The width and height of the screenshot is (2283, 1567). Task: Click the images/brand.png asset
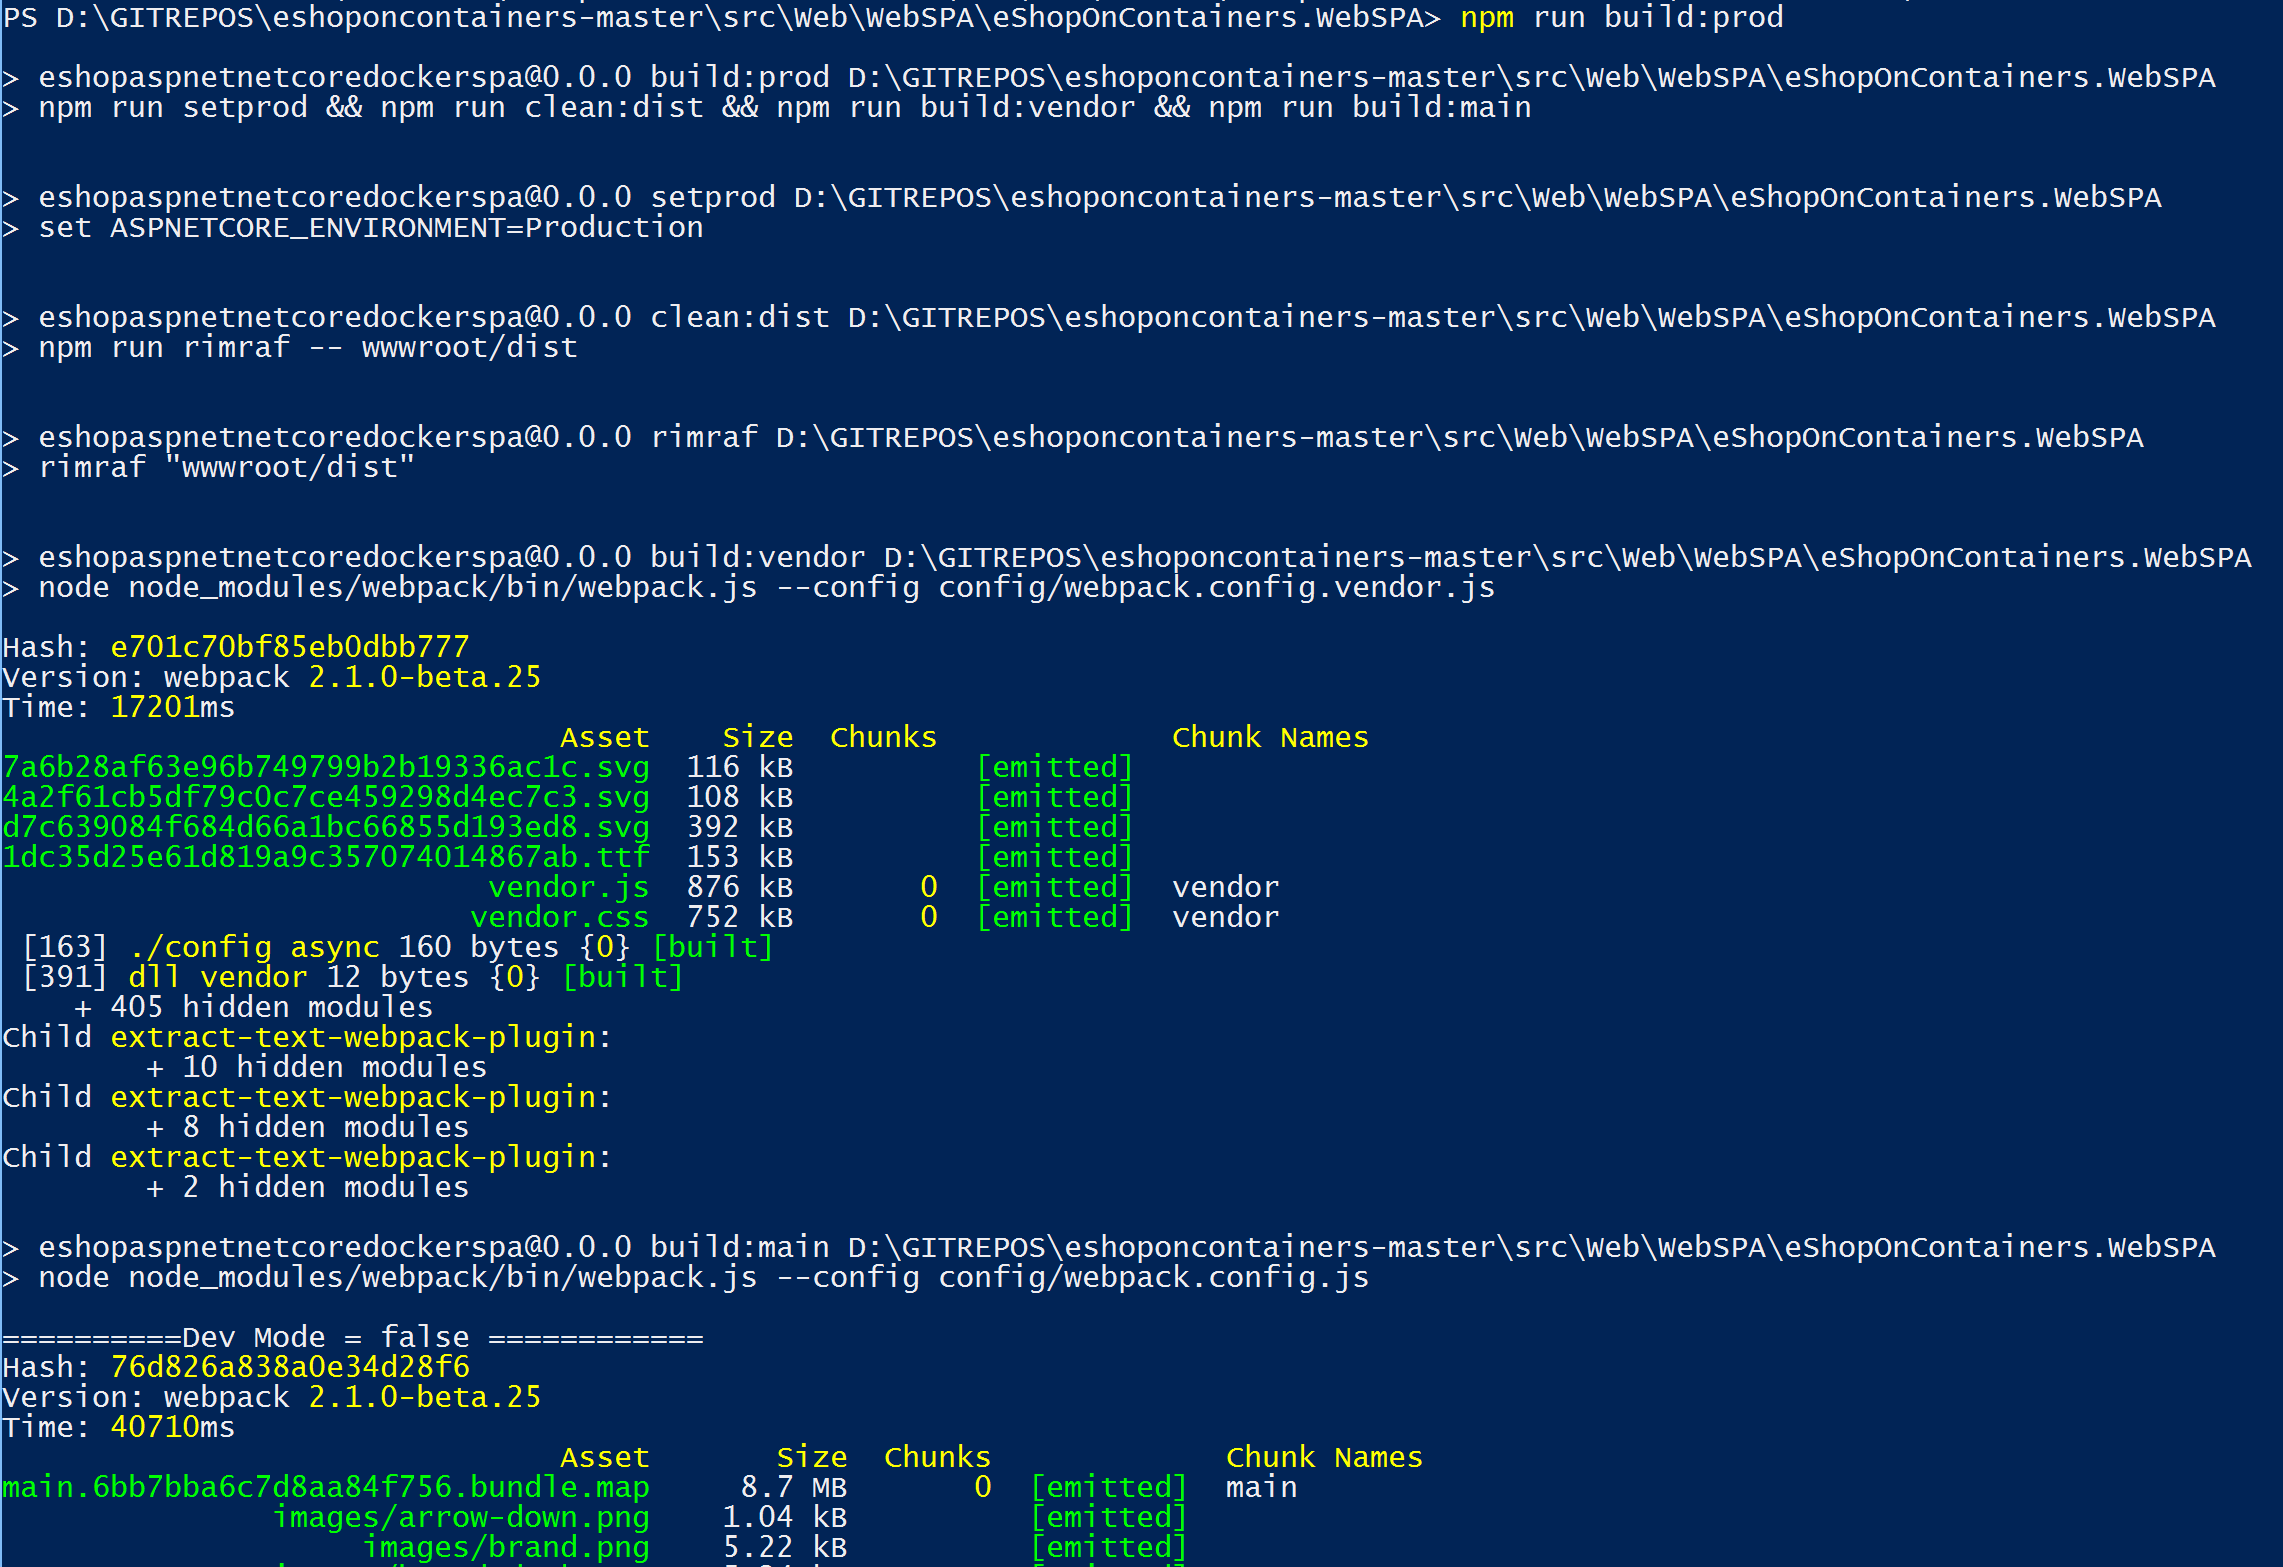tap(505, 1547)
